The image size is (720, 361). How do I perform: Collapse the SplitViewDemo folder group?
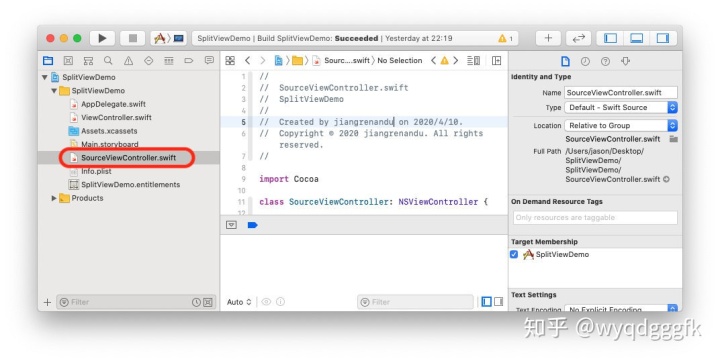(54, 91)
